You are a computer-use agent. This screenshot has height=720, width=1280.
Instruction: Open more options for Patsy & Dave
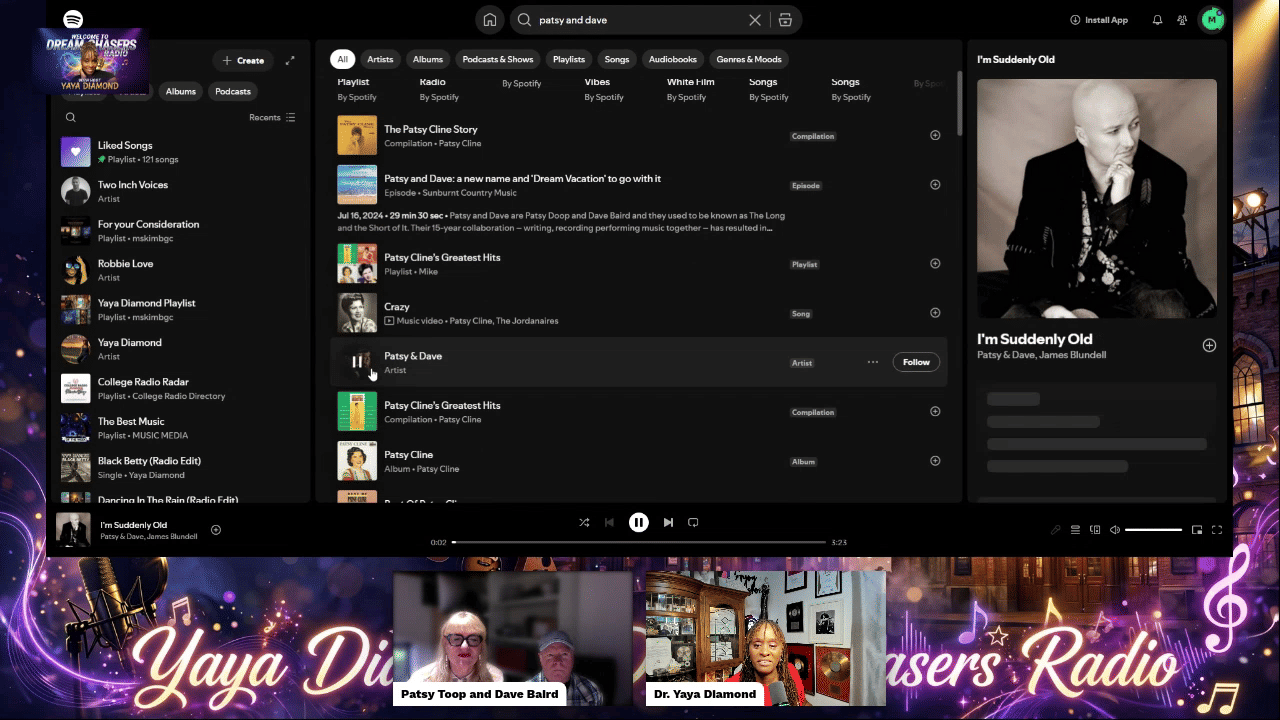pos(873,362)
